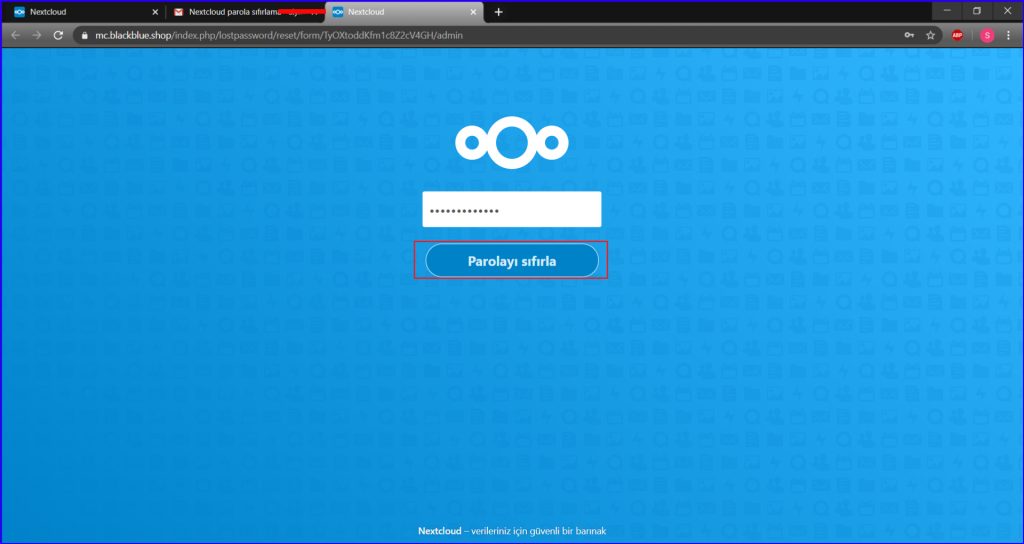Open Chrome three-dot menu
The image size is (1024, 544).
point(1008,35)
